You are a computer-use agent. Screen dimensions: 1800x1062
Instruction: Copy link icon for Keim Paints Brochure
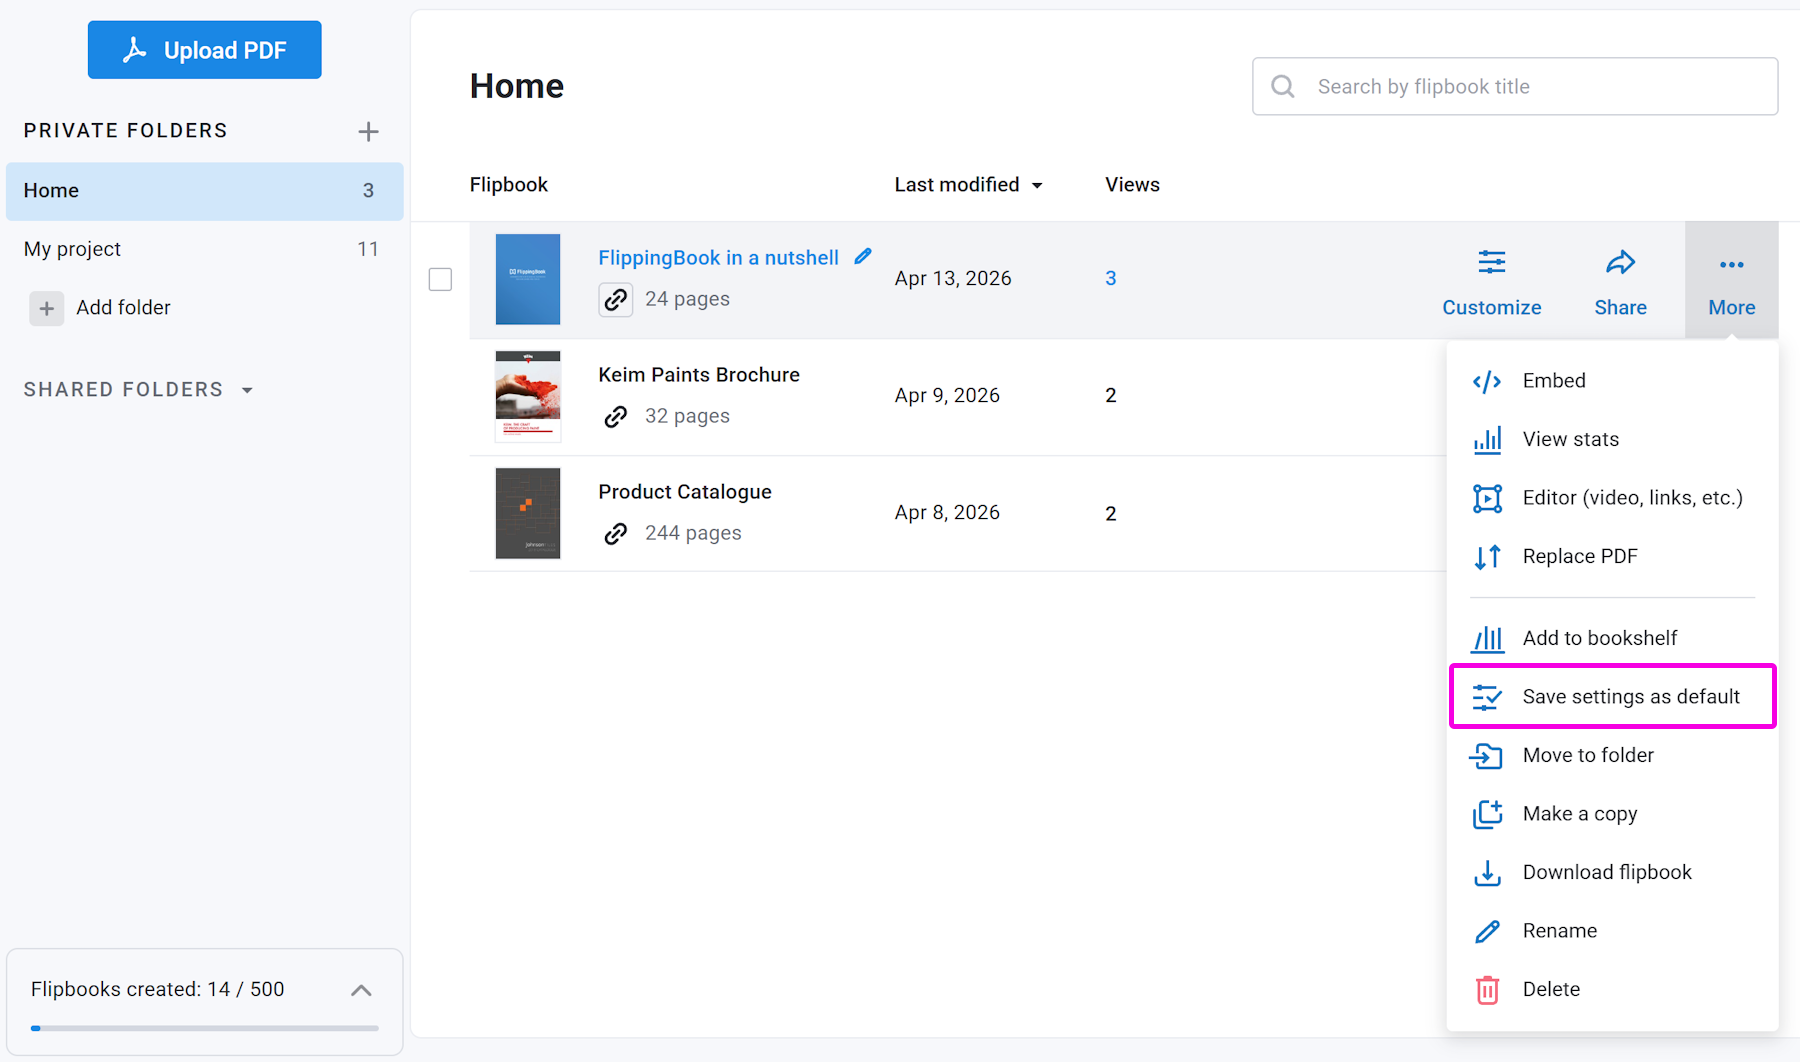click(x=616, y=416)
